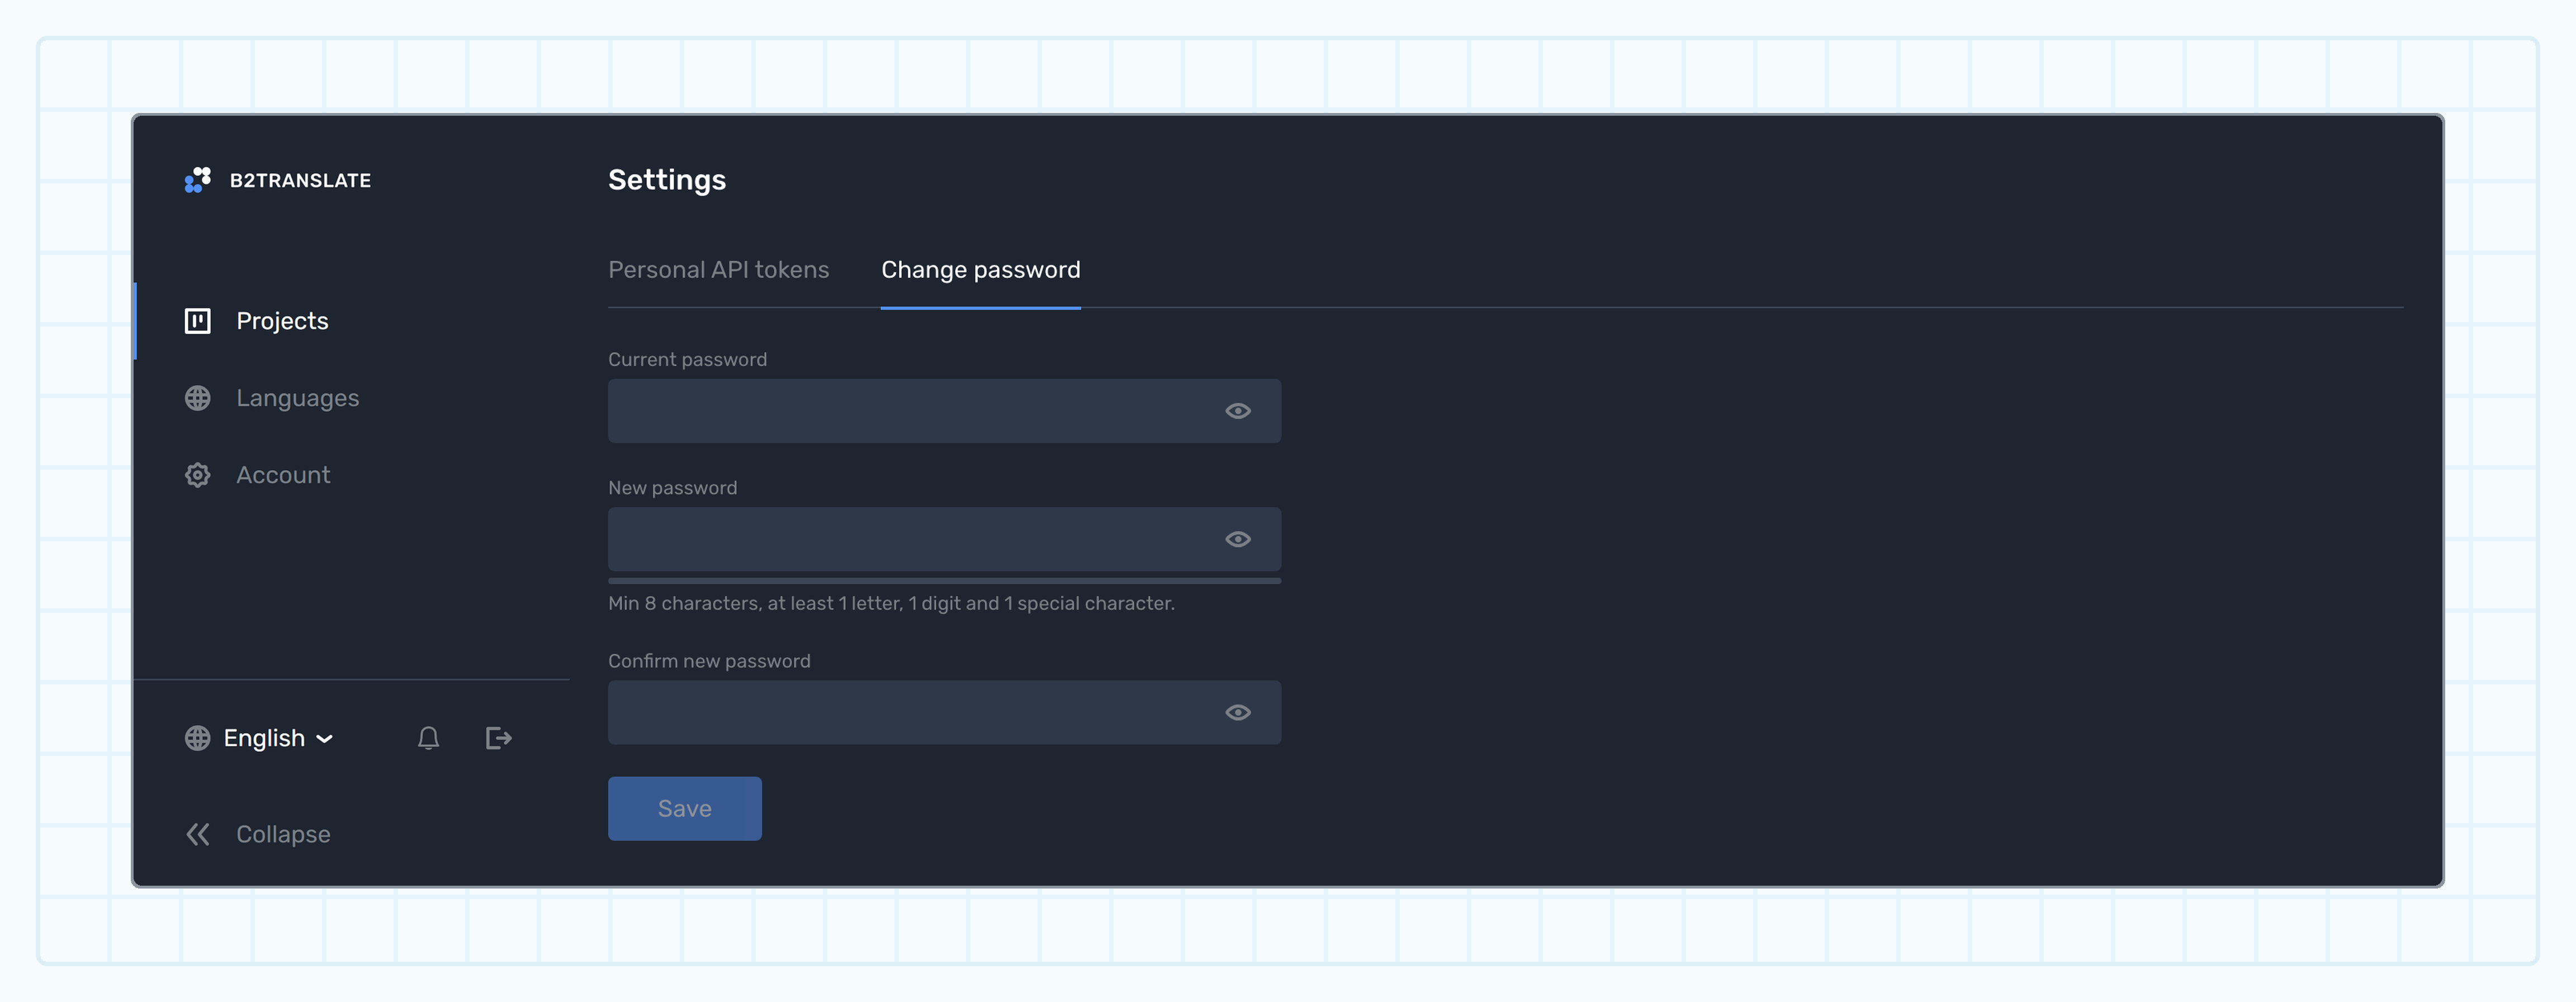The image size is (2576, 1002).
Task: Open Languages in the sidebar
Action: pyautogui.click(x=297, y=398)
